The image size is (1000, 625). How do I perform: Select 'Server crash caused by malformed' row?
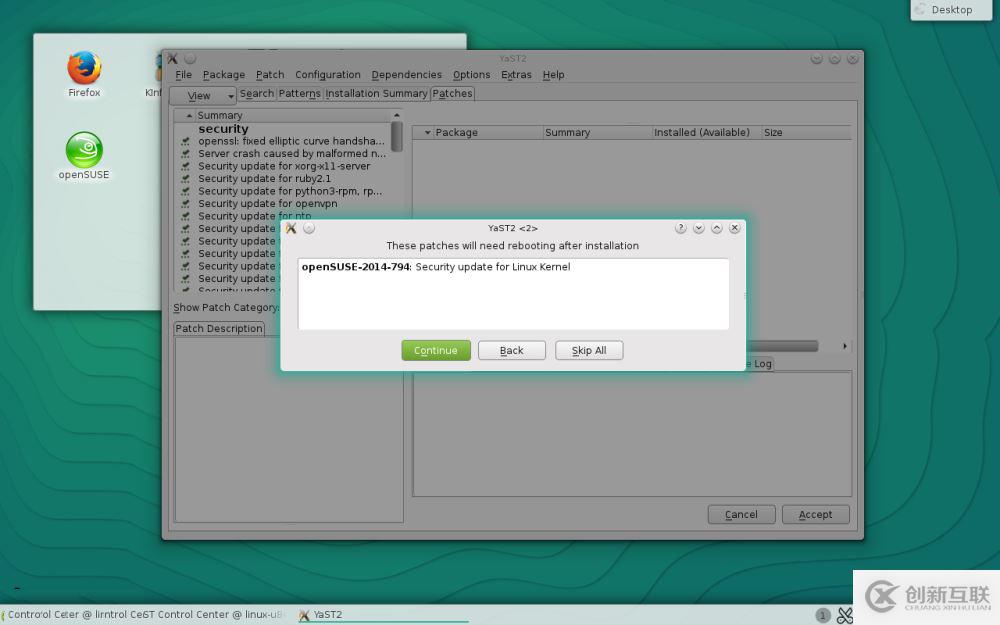(291, 154)
